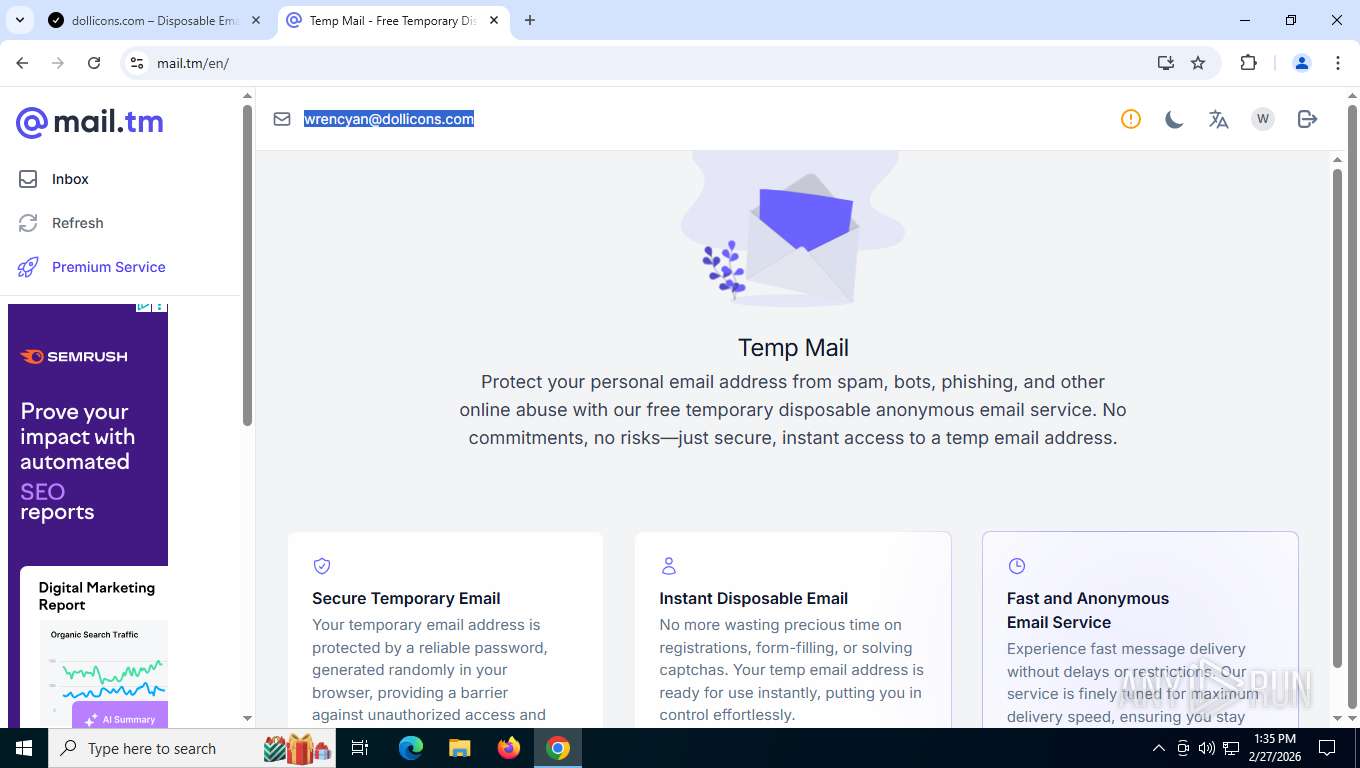Reload the current page
1360x768 pixels.
click(94, 63)
